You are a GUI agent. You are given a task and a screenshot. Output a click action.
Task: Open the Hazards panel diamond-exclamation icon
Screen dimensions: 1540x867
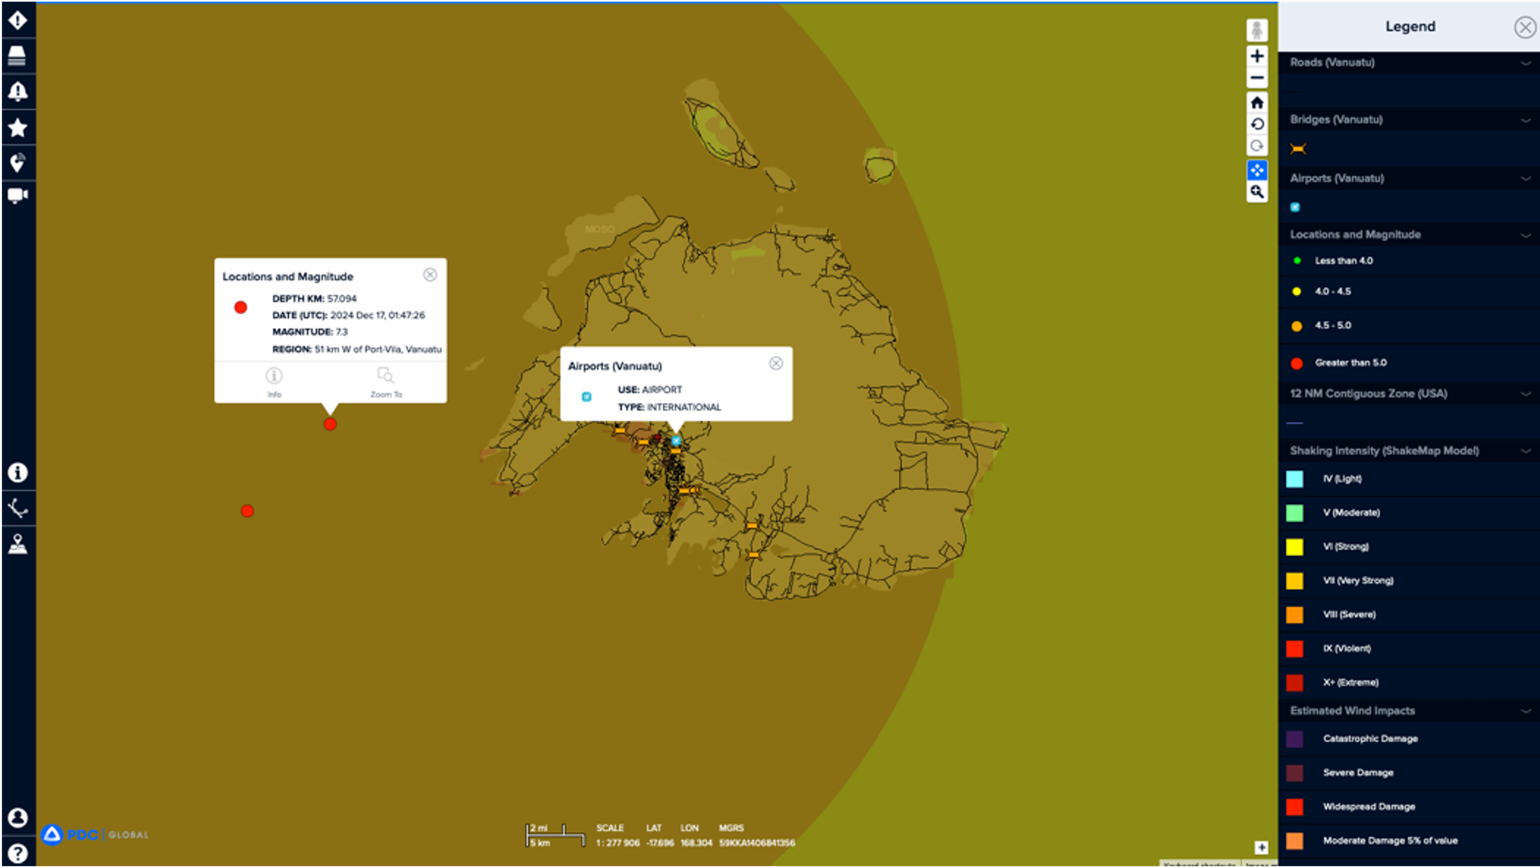(17, 20)
